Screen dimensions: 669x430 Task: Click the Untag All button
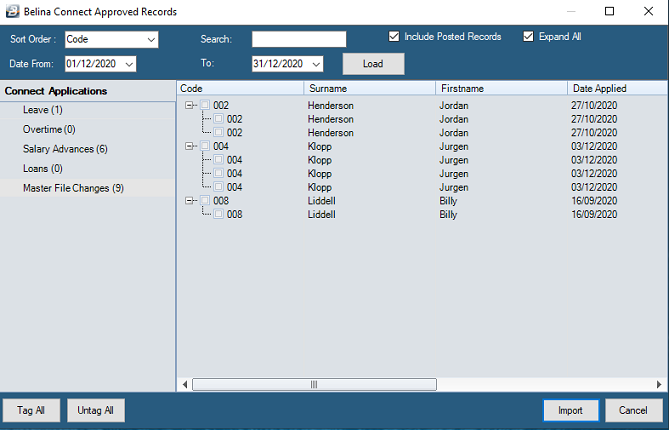[x=96, y=410]
